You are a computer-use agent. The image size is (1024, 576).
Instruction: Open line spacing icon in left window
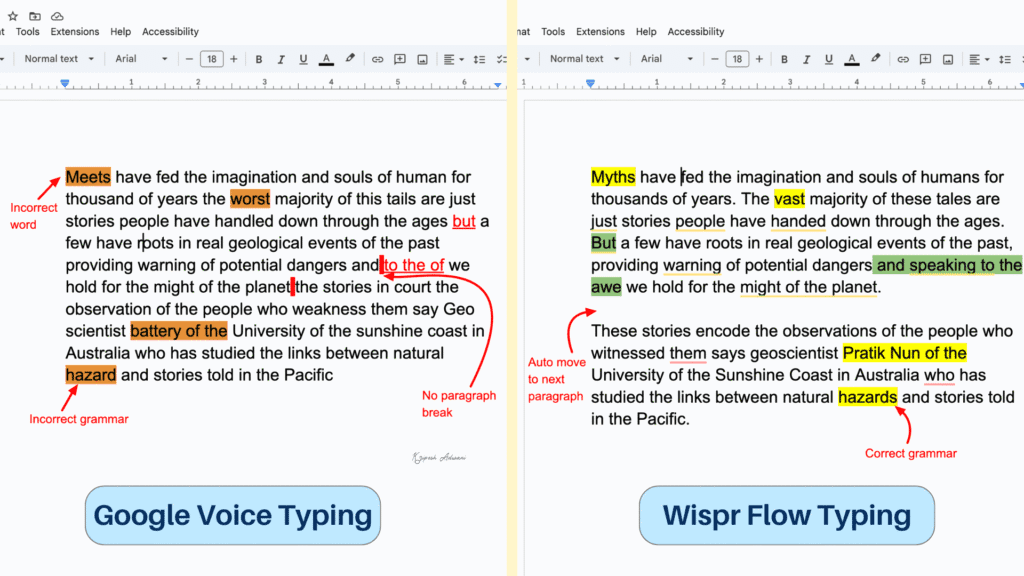[479, 59]
